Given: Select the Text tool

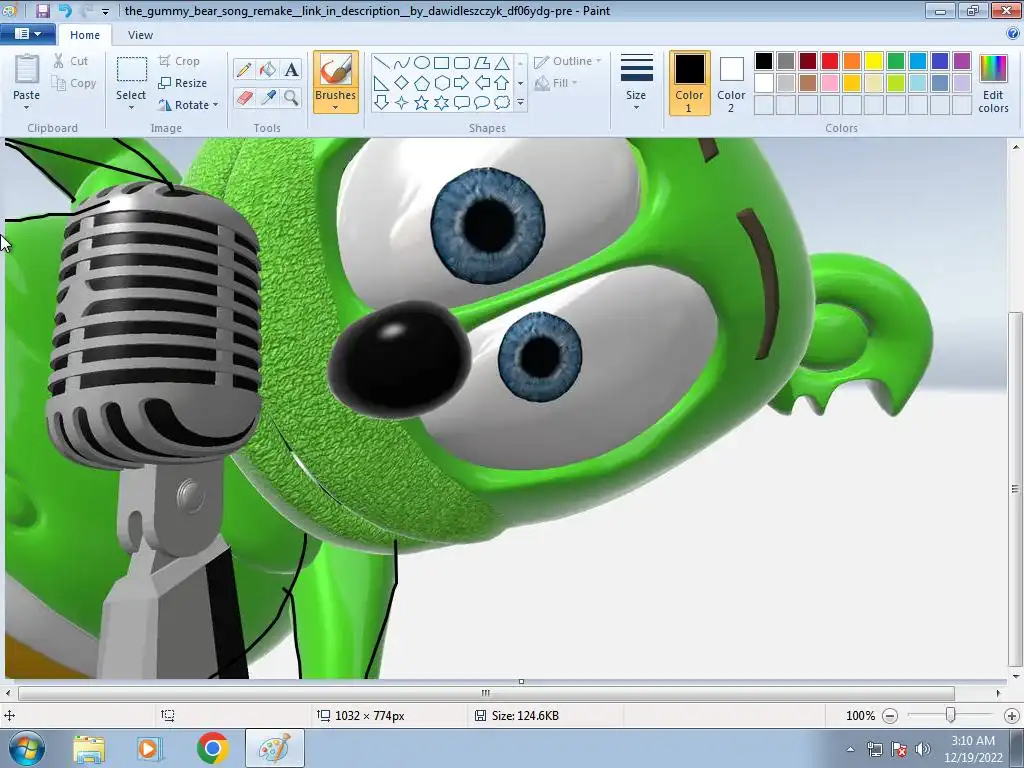Looking at the screenshot, I should coord(291,69).
